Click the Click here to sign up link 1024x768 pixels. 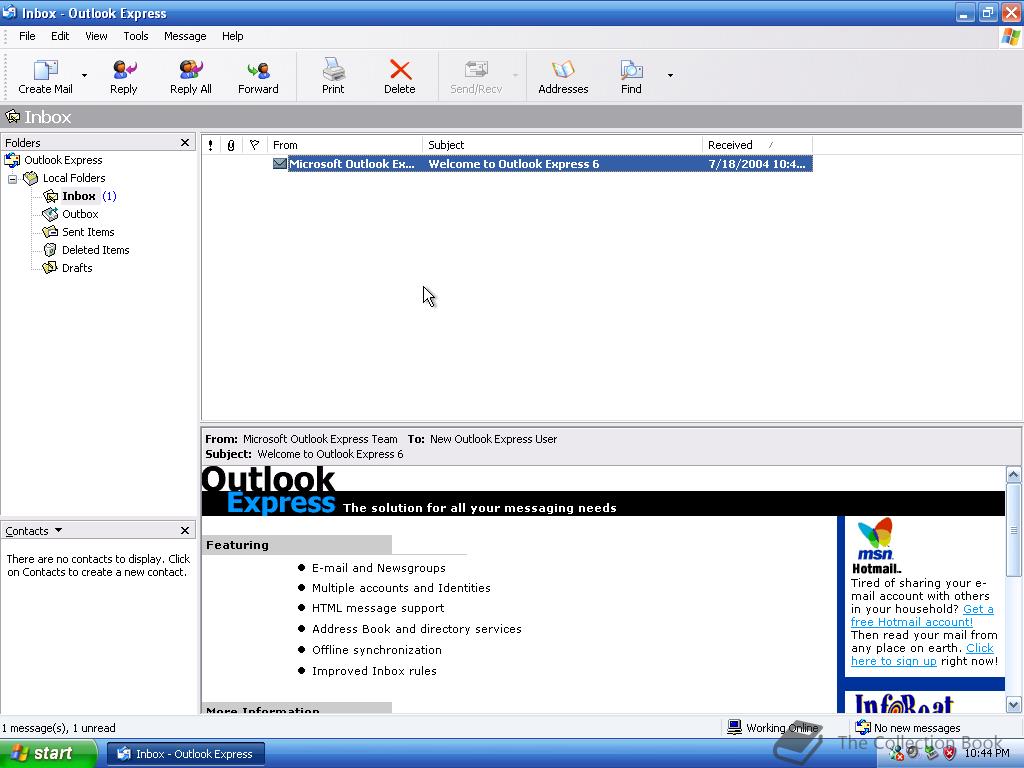[x=921, y=654]
